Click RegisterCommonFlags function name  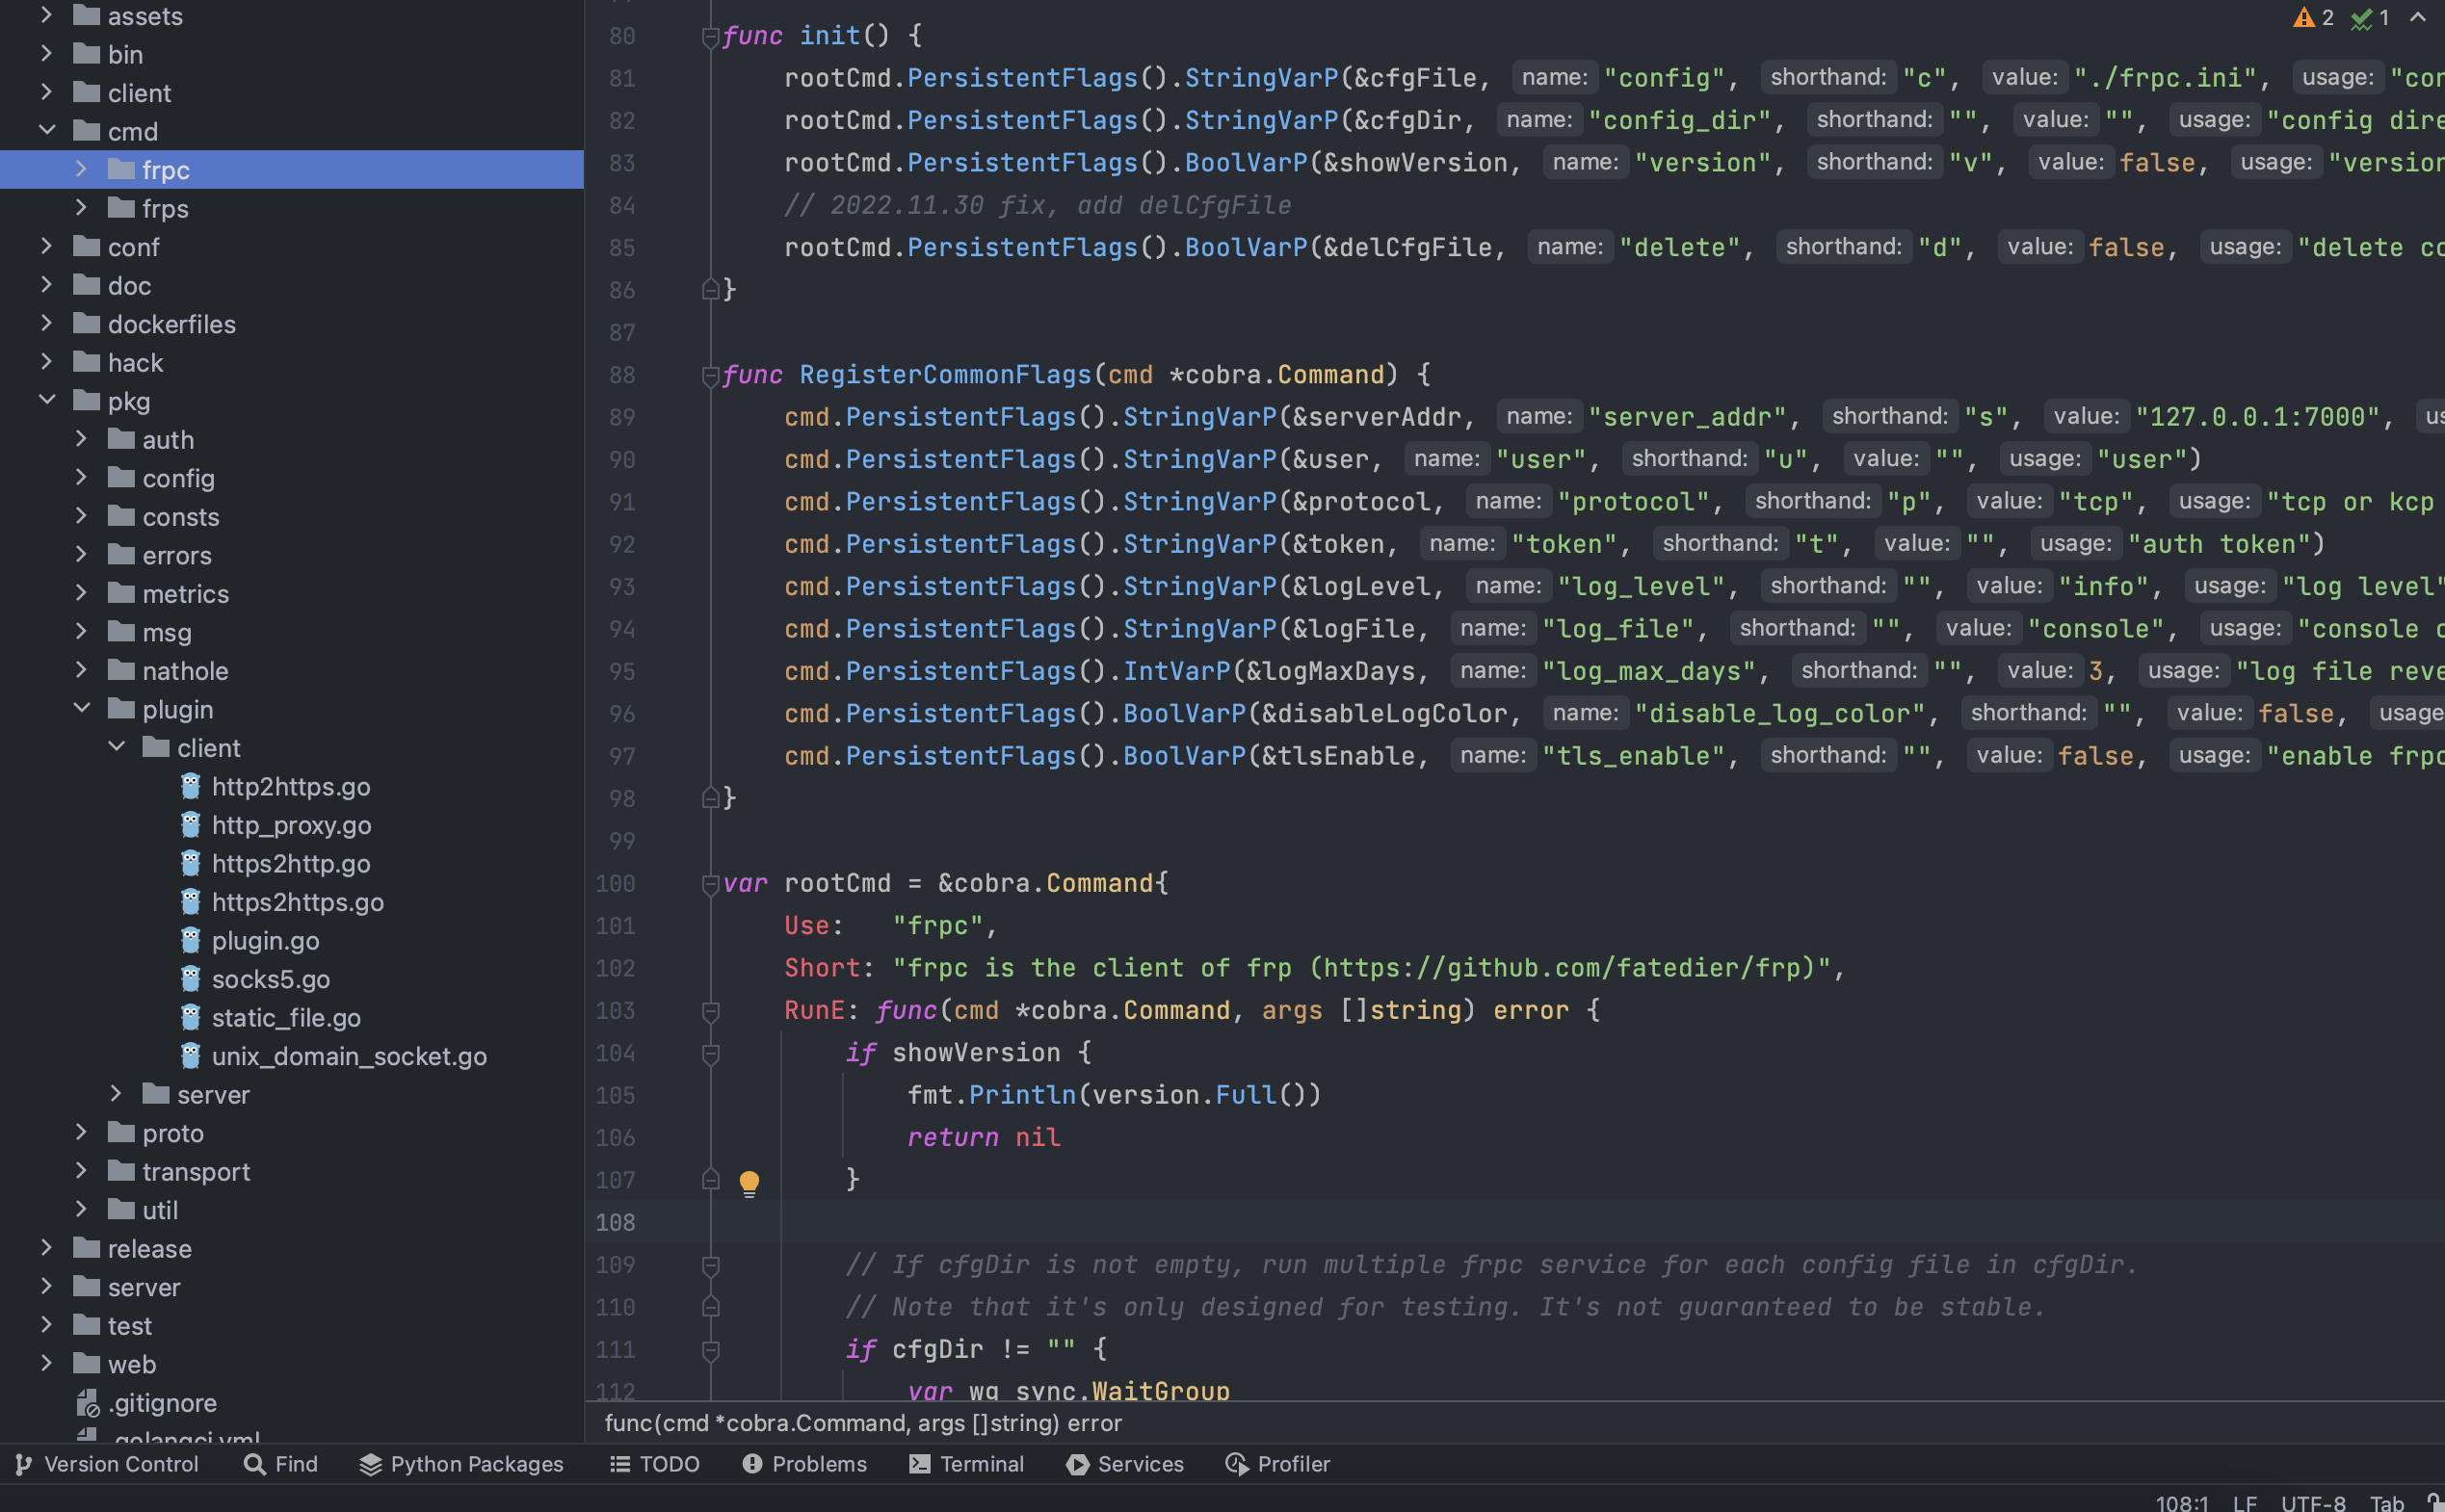click(x=945, y=375)
